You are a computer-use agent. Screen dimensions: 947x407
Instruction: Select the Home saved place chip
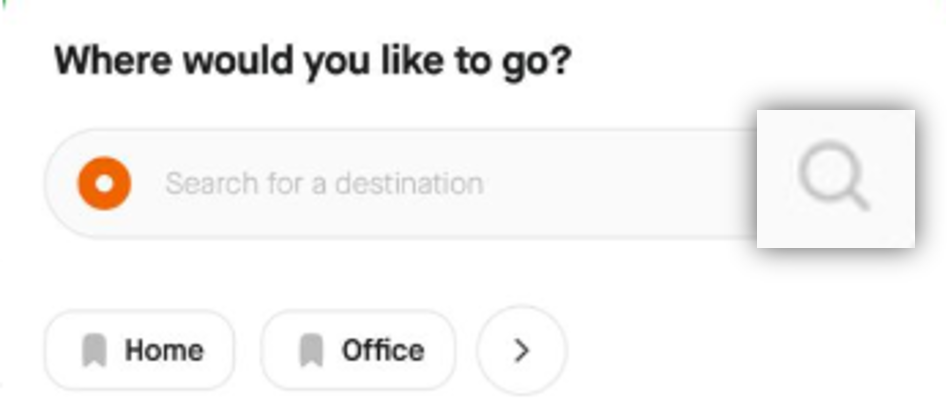140,350
